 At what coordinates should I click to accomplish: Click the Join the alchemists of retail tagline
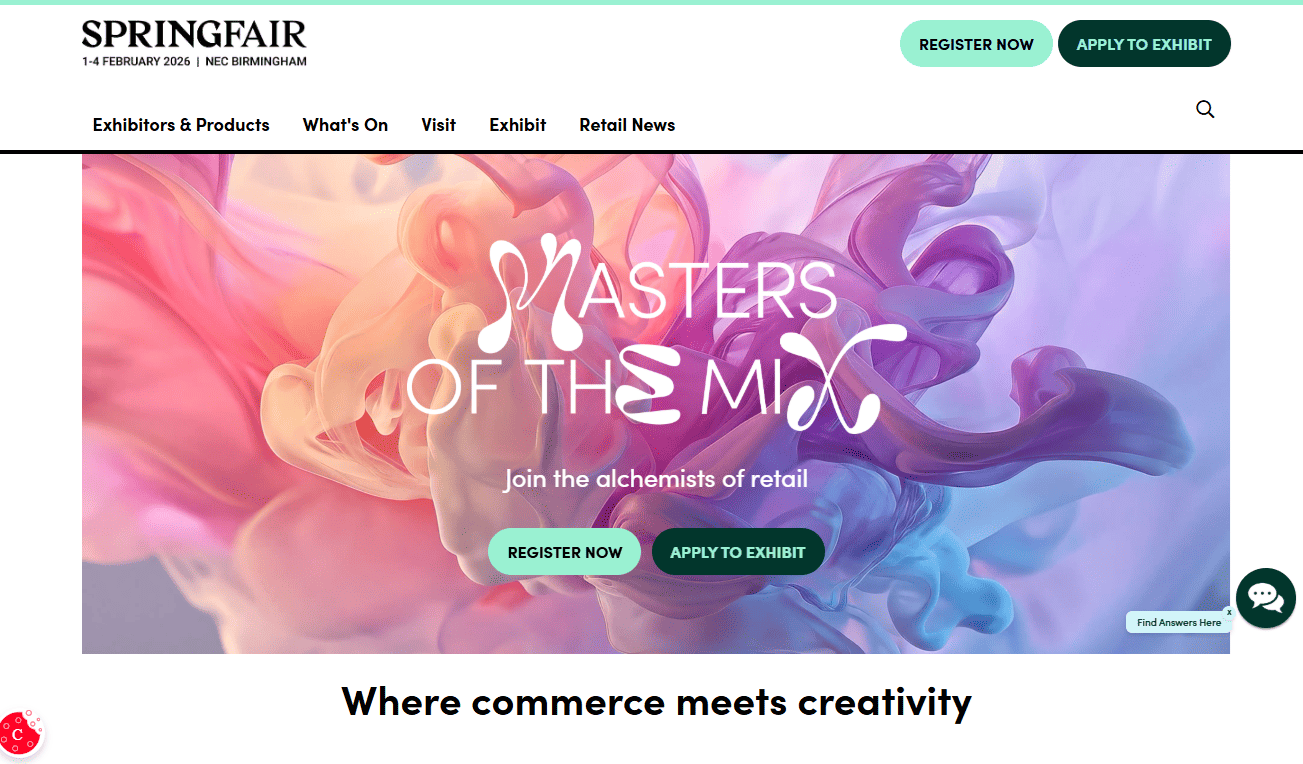[656, 479]
